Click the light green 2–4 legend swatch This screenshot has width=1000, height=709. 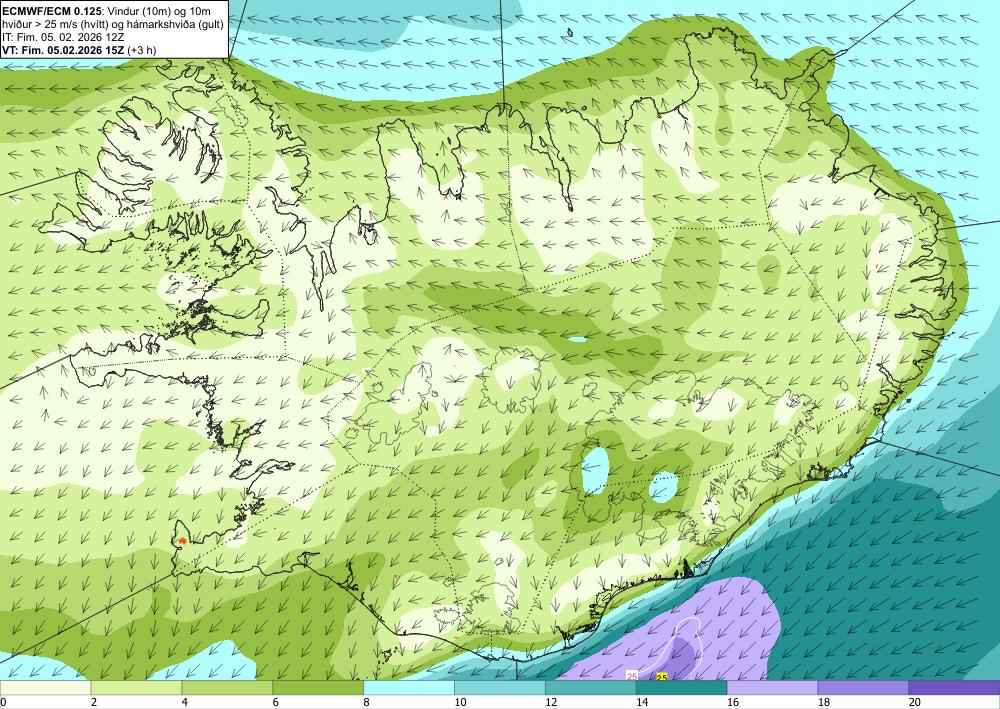136,688
